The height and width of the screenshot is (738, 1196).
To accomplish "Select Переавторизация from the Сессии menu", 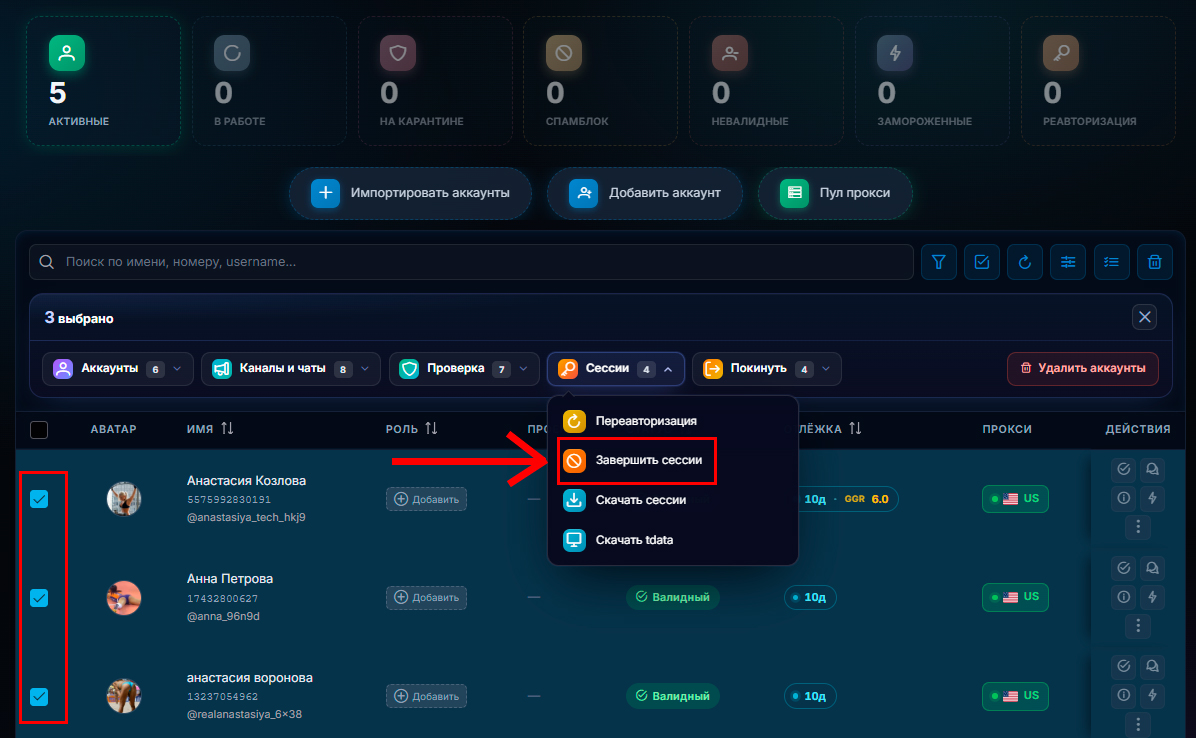I will tap(673, 421).
